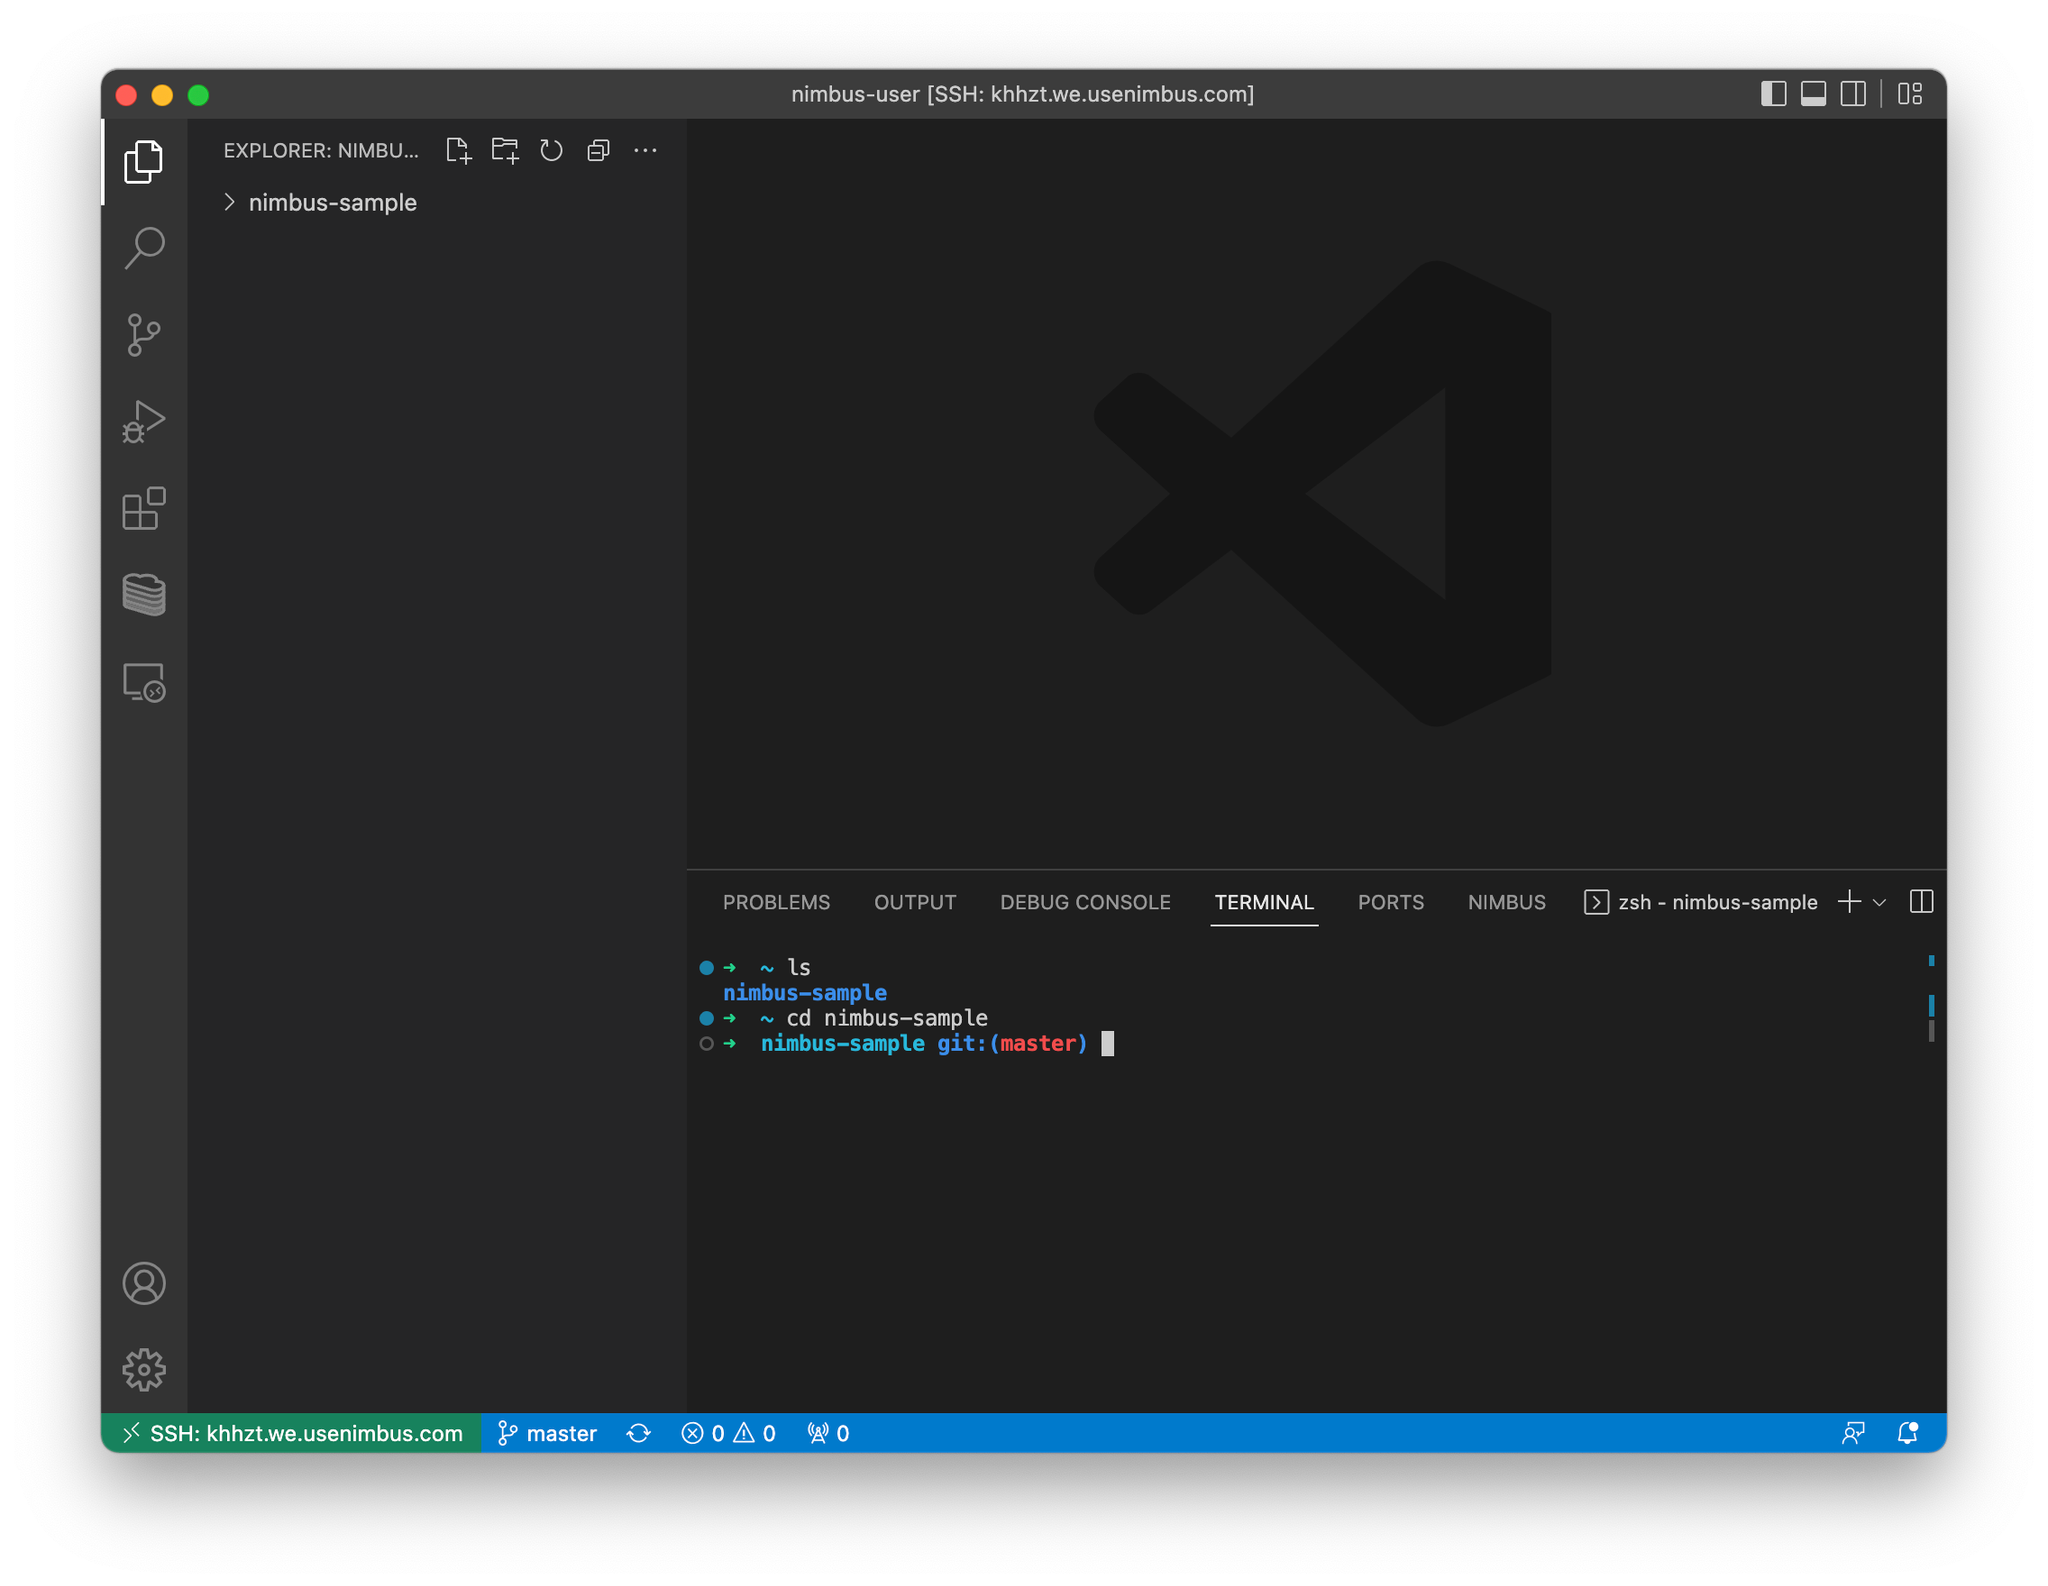Open the Remote Explorer view
Image resolution: width=2048 pixels, height=1586 pixels.
(x=144, y=682)
